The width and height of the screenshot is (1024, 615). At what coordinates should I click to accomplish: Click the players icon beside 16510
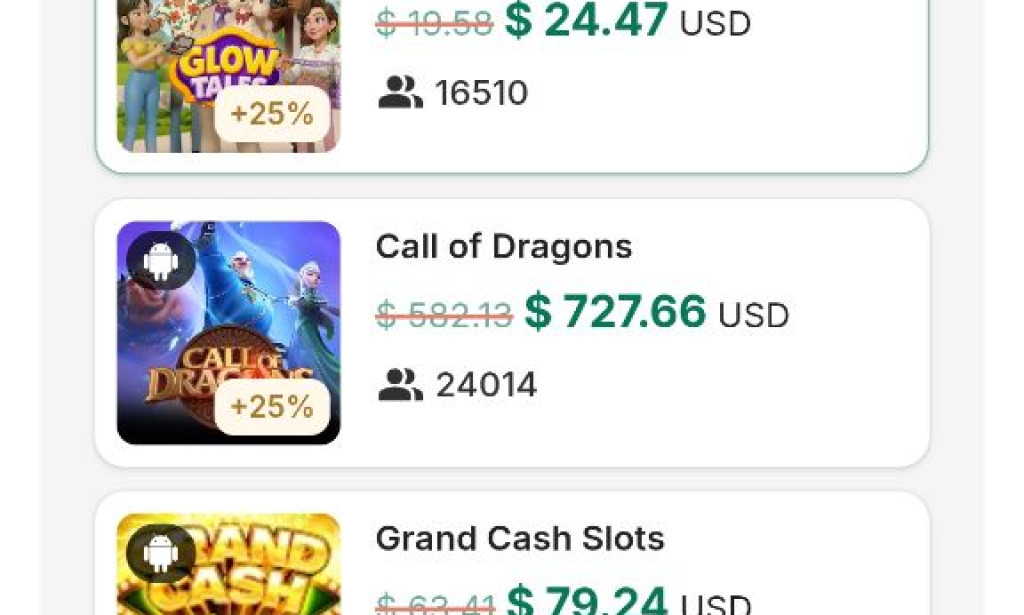point(400,93)
